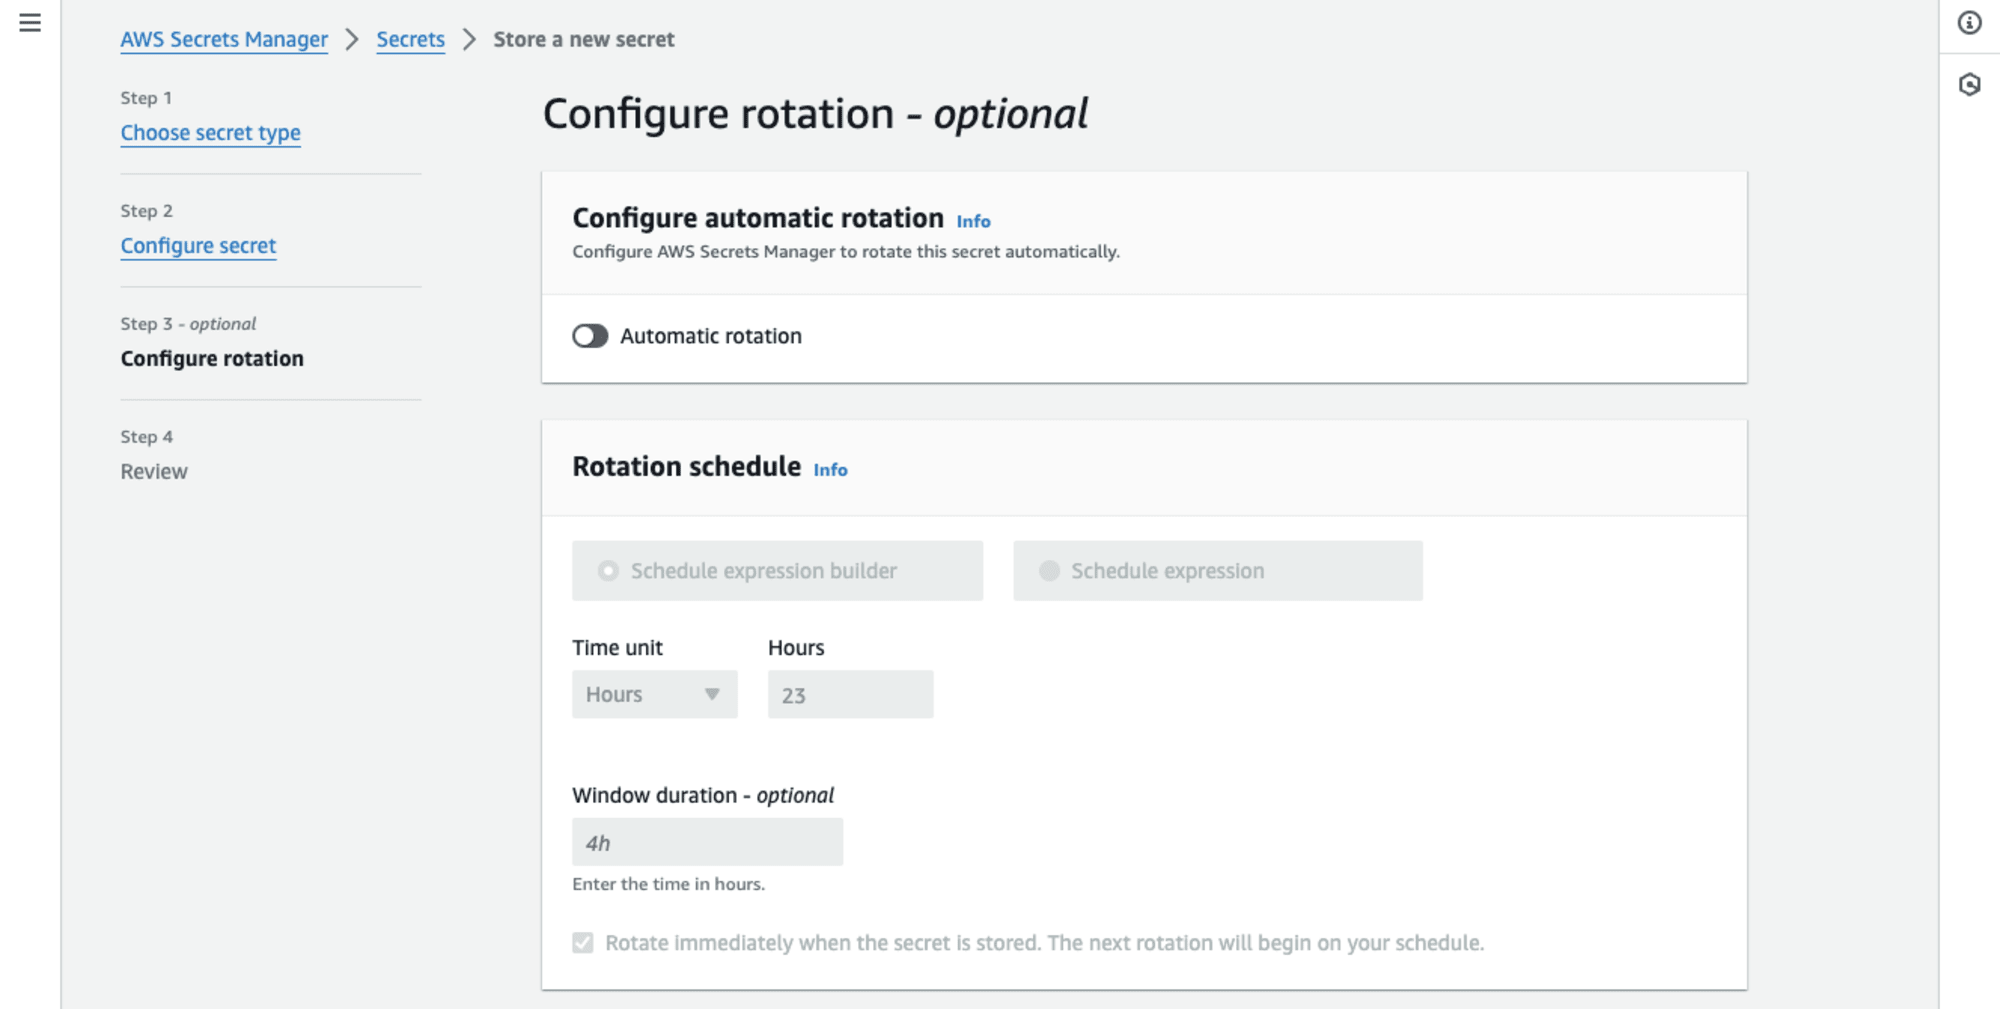Open the hamburger navigation menu
2000x1009 pixels.
[x=30, y=22]
